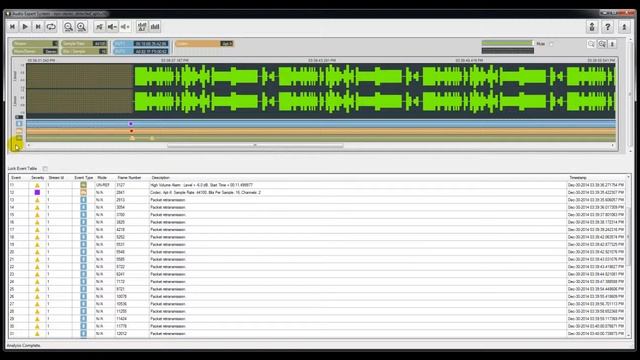This screenshot has height=360, width=640.
Task: Tick the Lock Event Table checkbox
Action: pos(45,169)
